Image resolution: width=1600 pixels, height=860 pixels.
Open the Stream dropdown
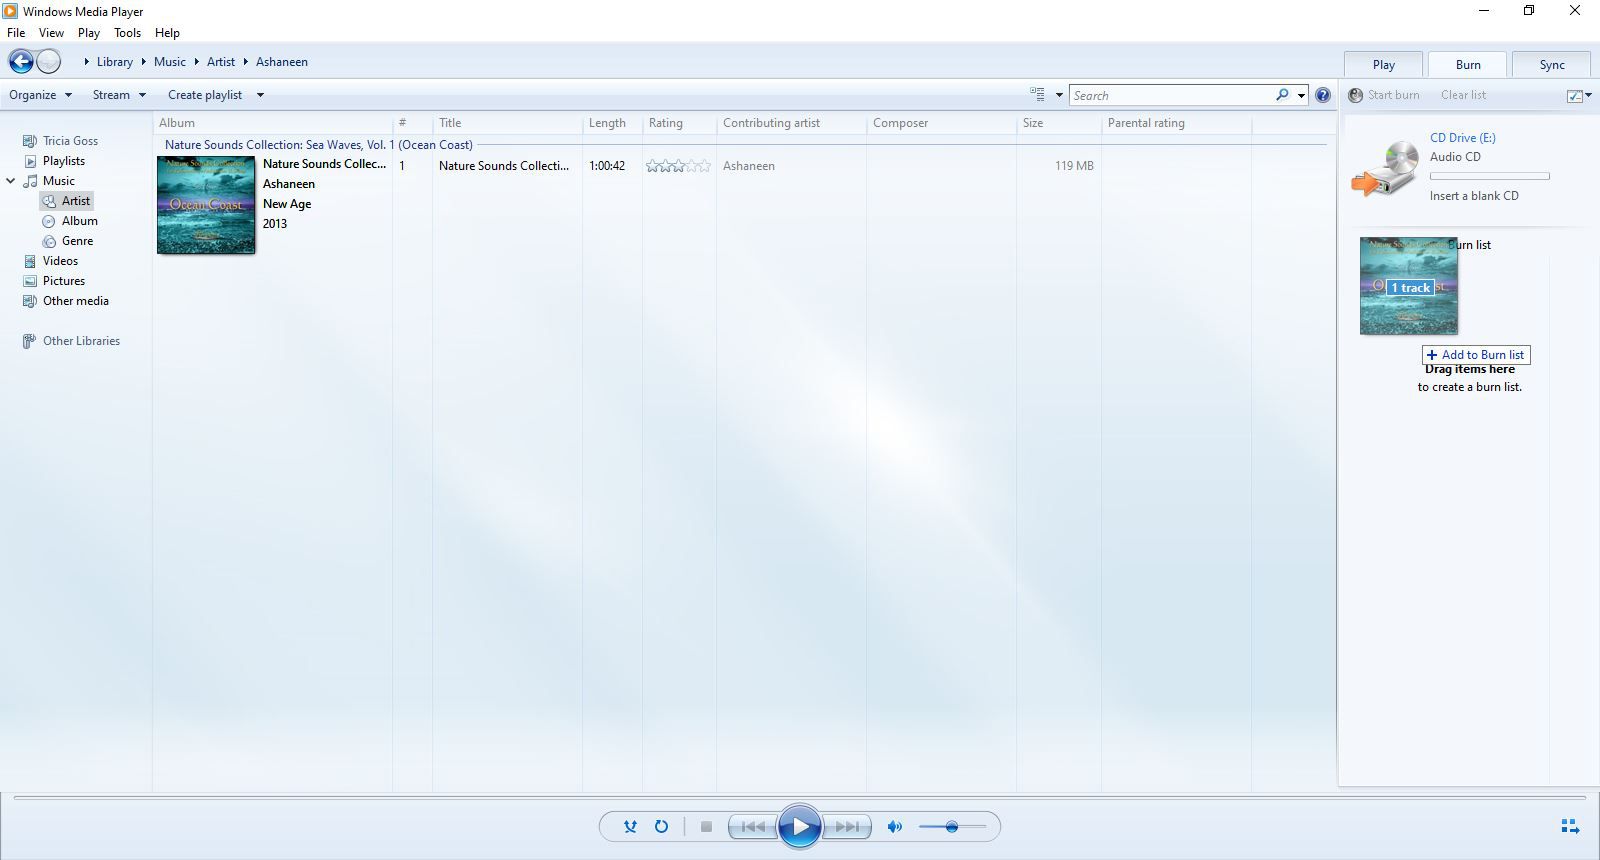tap(119, 95)
